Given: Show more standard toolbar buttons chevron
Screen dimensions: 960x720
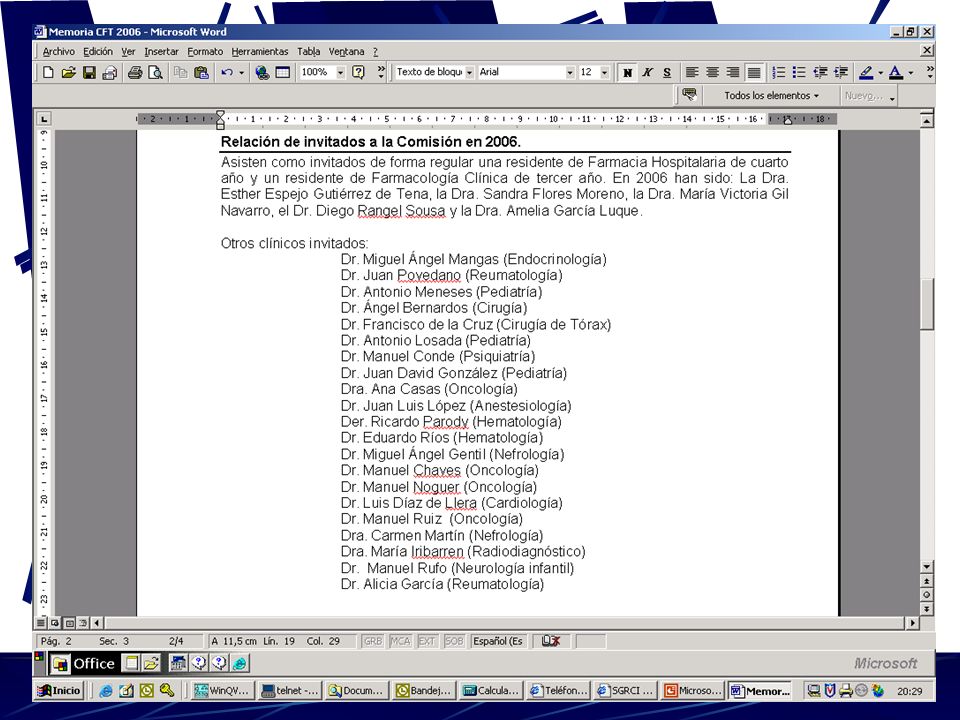Looking at the screenshot, I should pyautogui.click(x=381, y=72).
